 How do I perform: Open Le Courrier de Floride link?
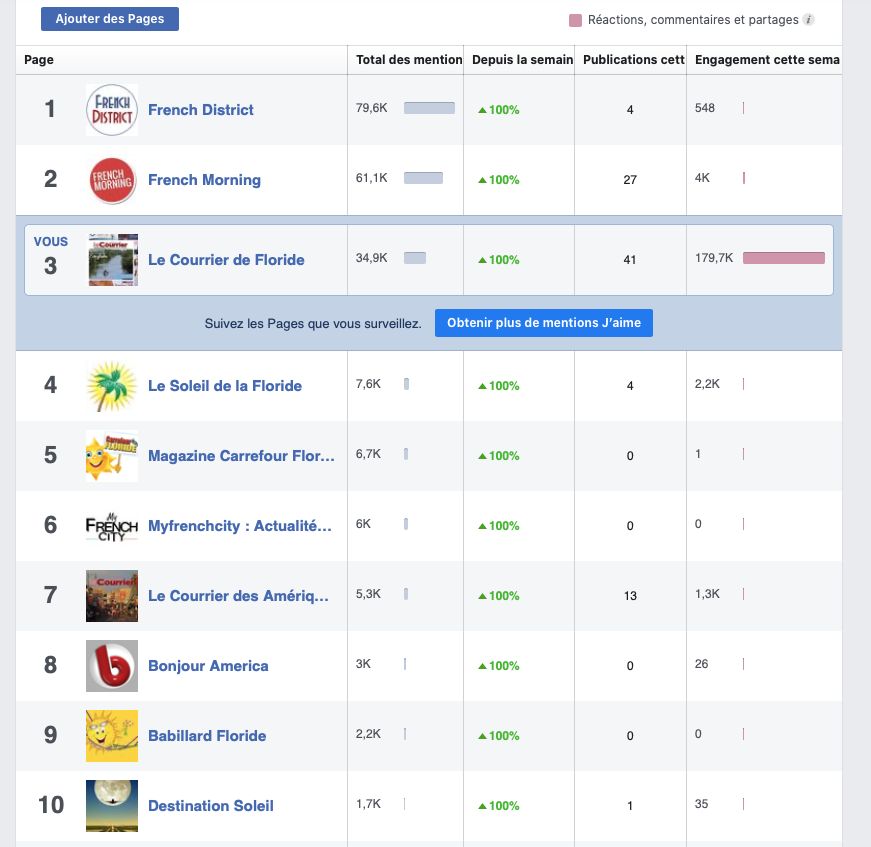[x=226, y=260]
